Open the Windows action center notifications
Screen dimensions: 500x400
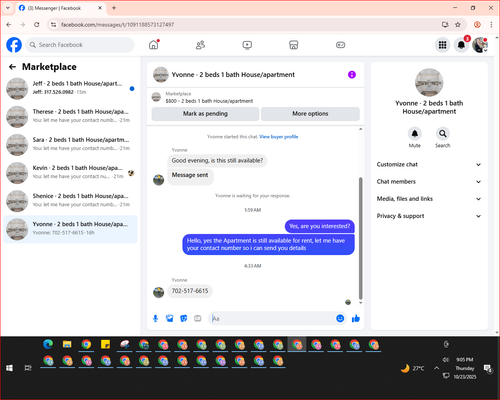pyautogui.click(x=488, y=368)
